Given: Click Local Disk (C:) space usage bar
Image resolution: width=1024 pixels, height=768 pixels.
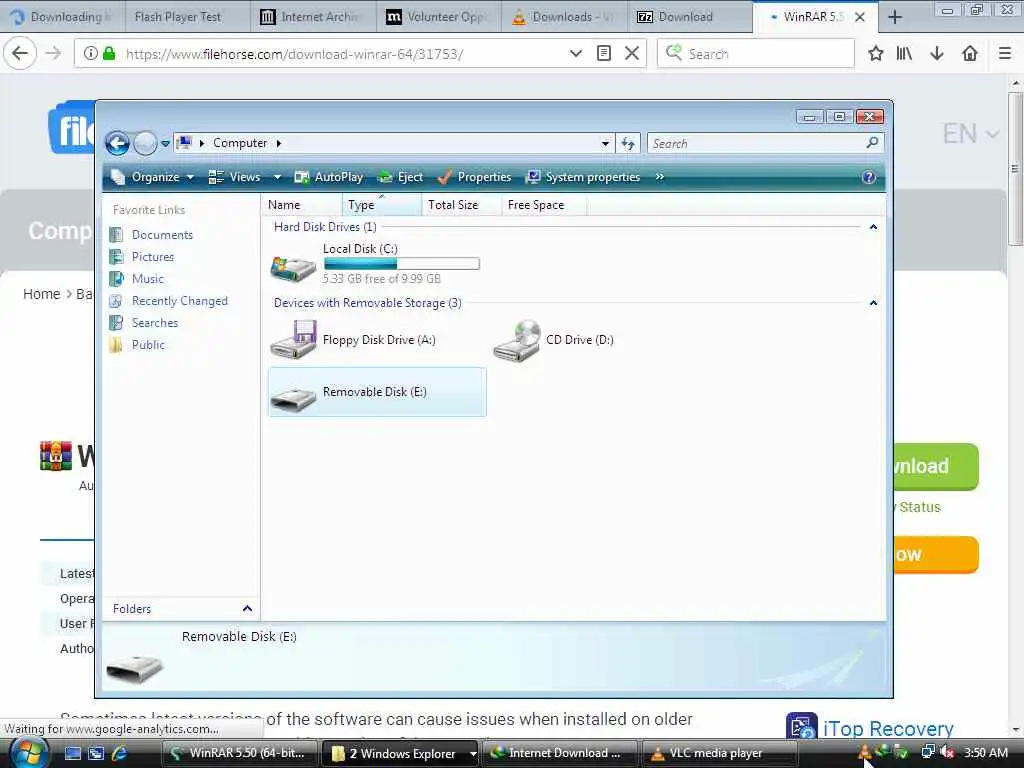Looking at the screenshot, I should coord(402,264).
